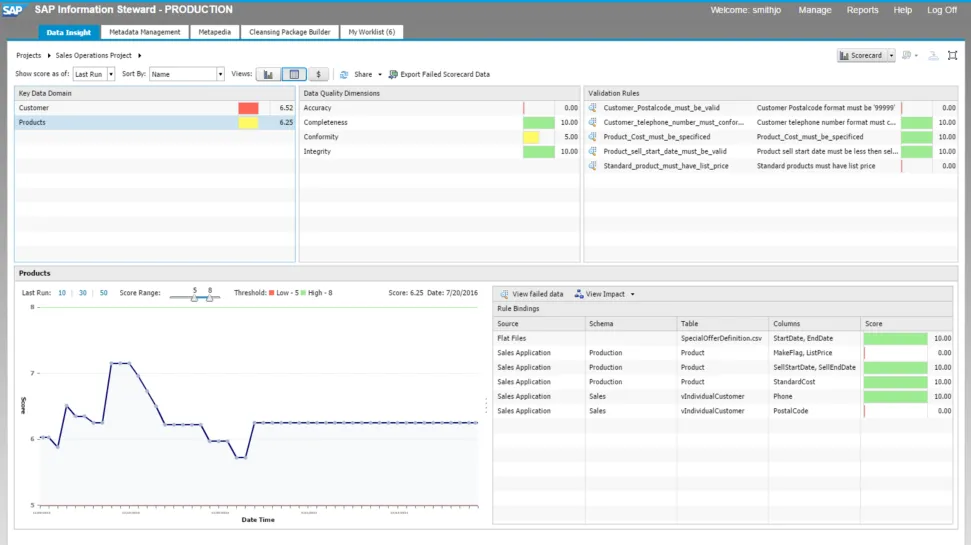Click the full screen maximize icon
The width and height of the screenshot is (971, 545).
[952, 55]
